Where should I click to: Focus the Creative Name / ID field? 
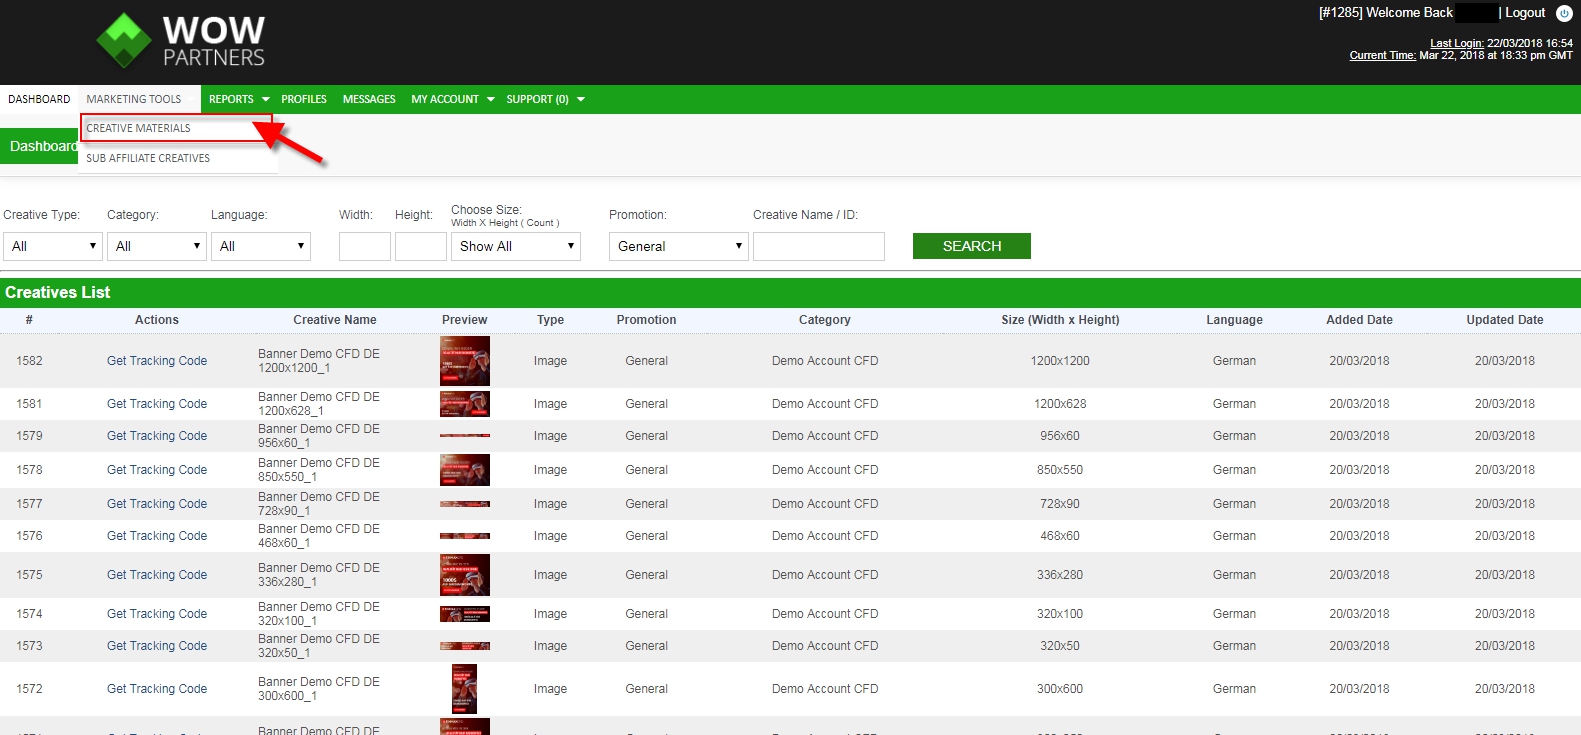(819, 246)
